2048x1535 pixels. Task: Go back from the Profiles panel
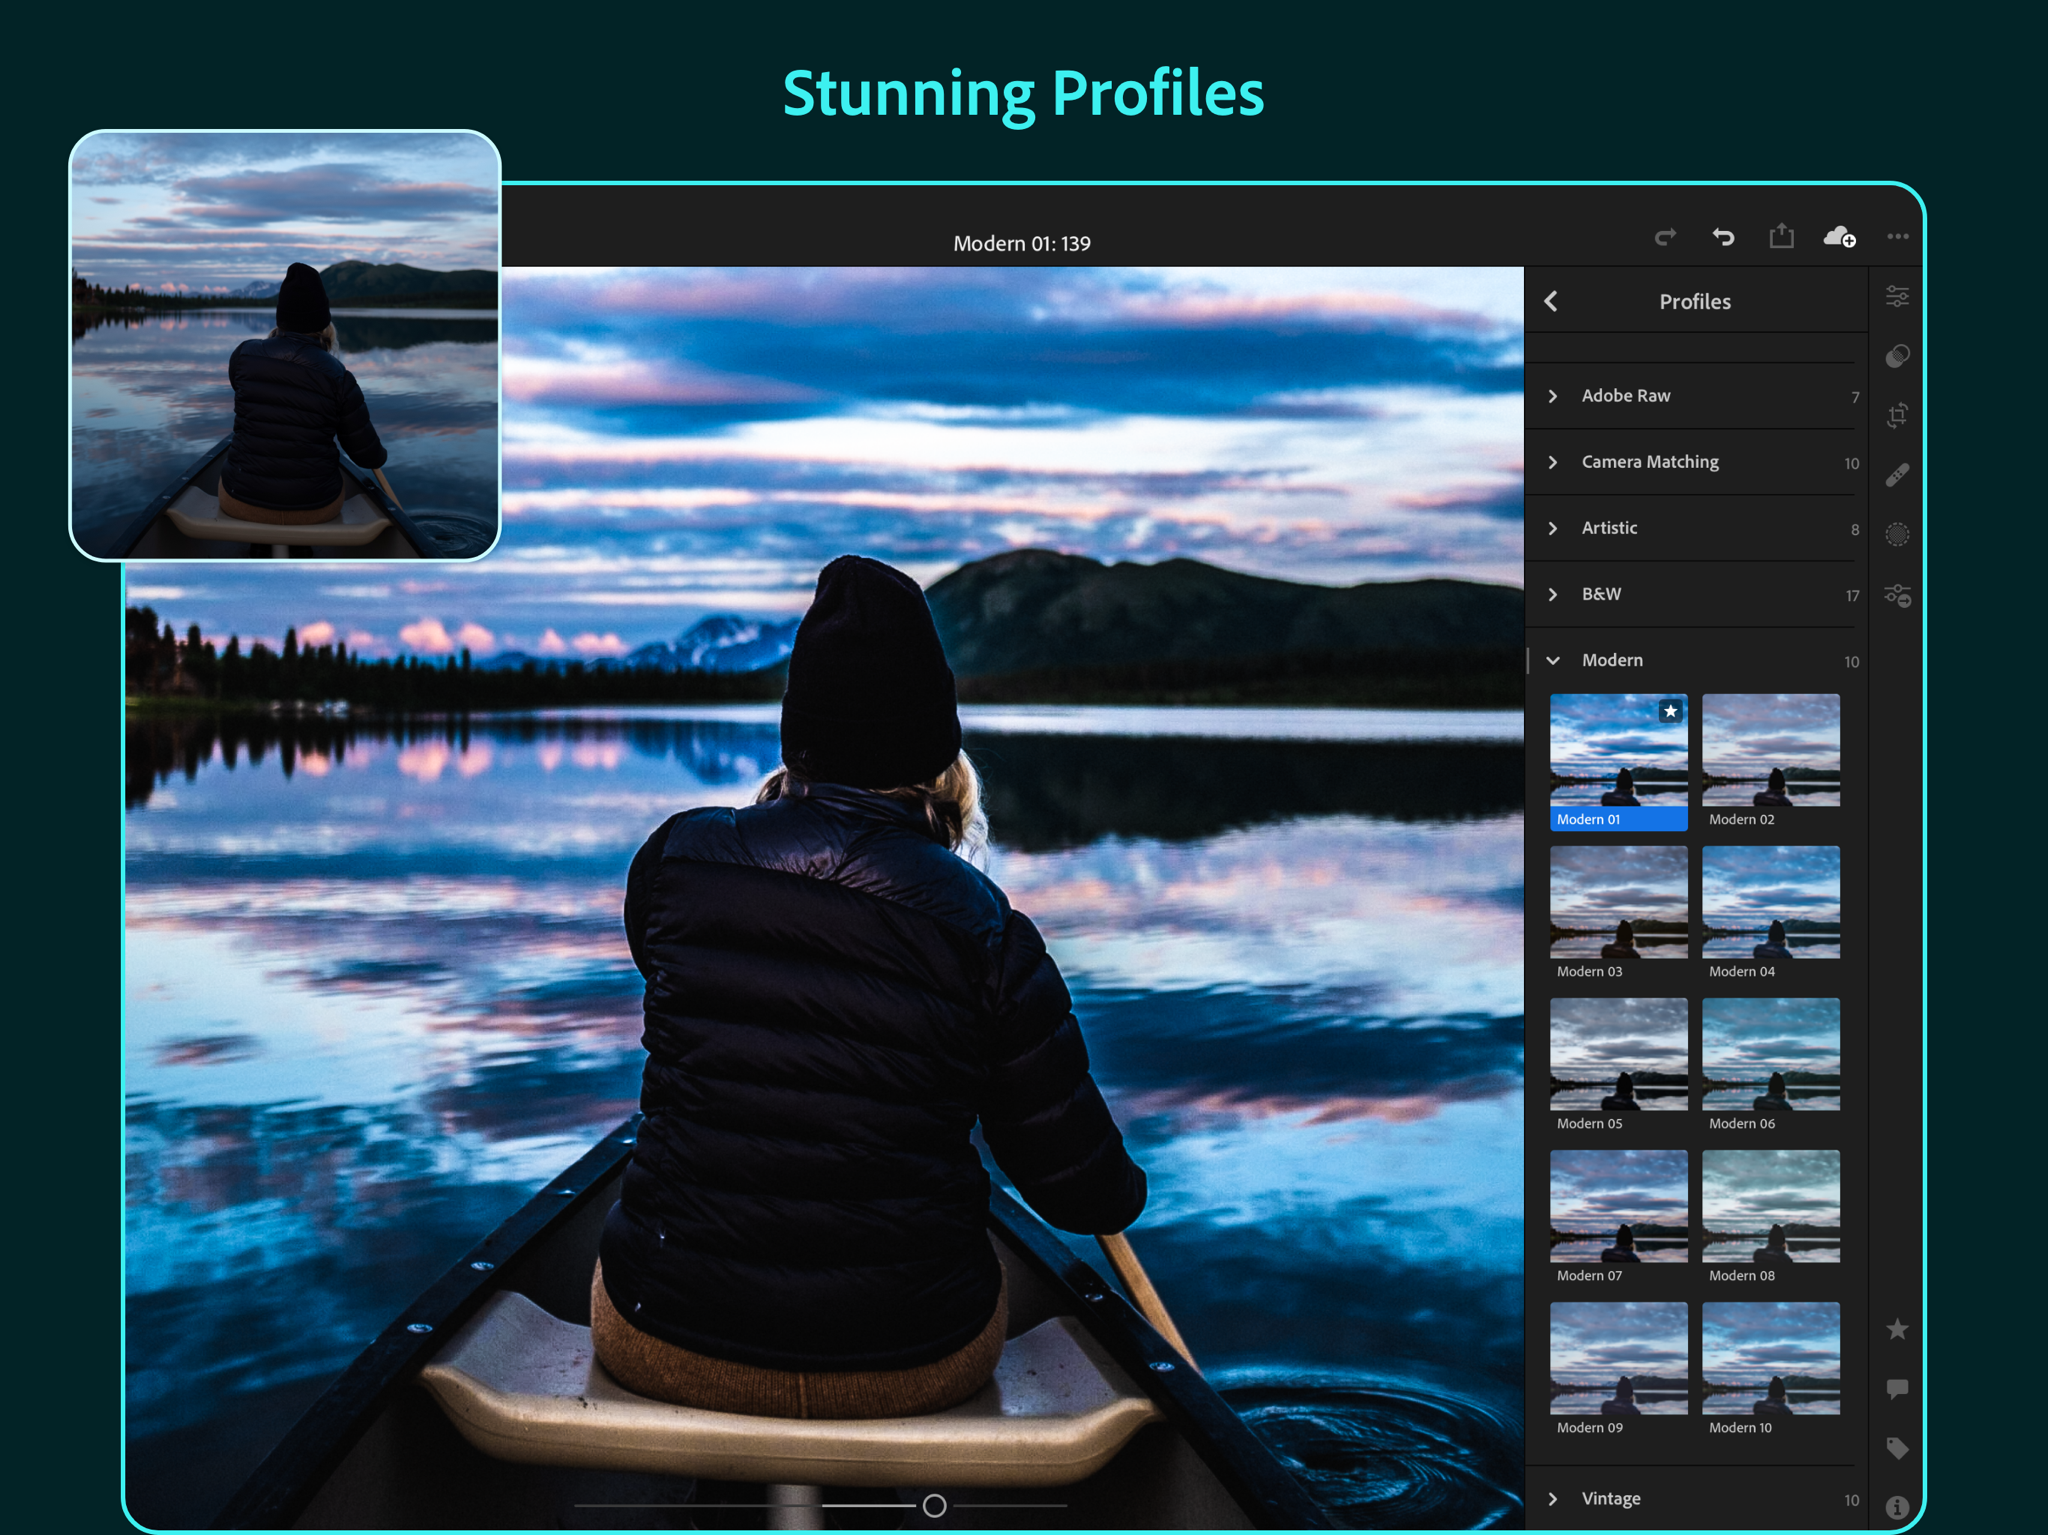click(1551, 301)
